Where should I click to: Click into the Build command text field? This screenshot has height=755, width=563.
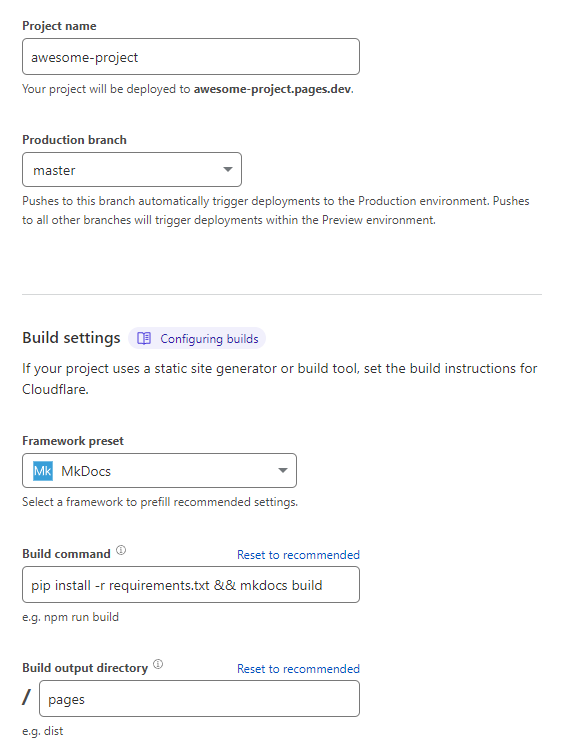click(191, 585)
